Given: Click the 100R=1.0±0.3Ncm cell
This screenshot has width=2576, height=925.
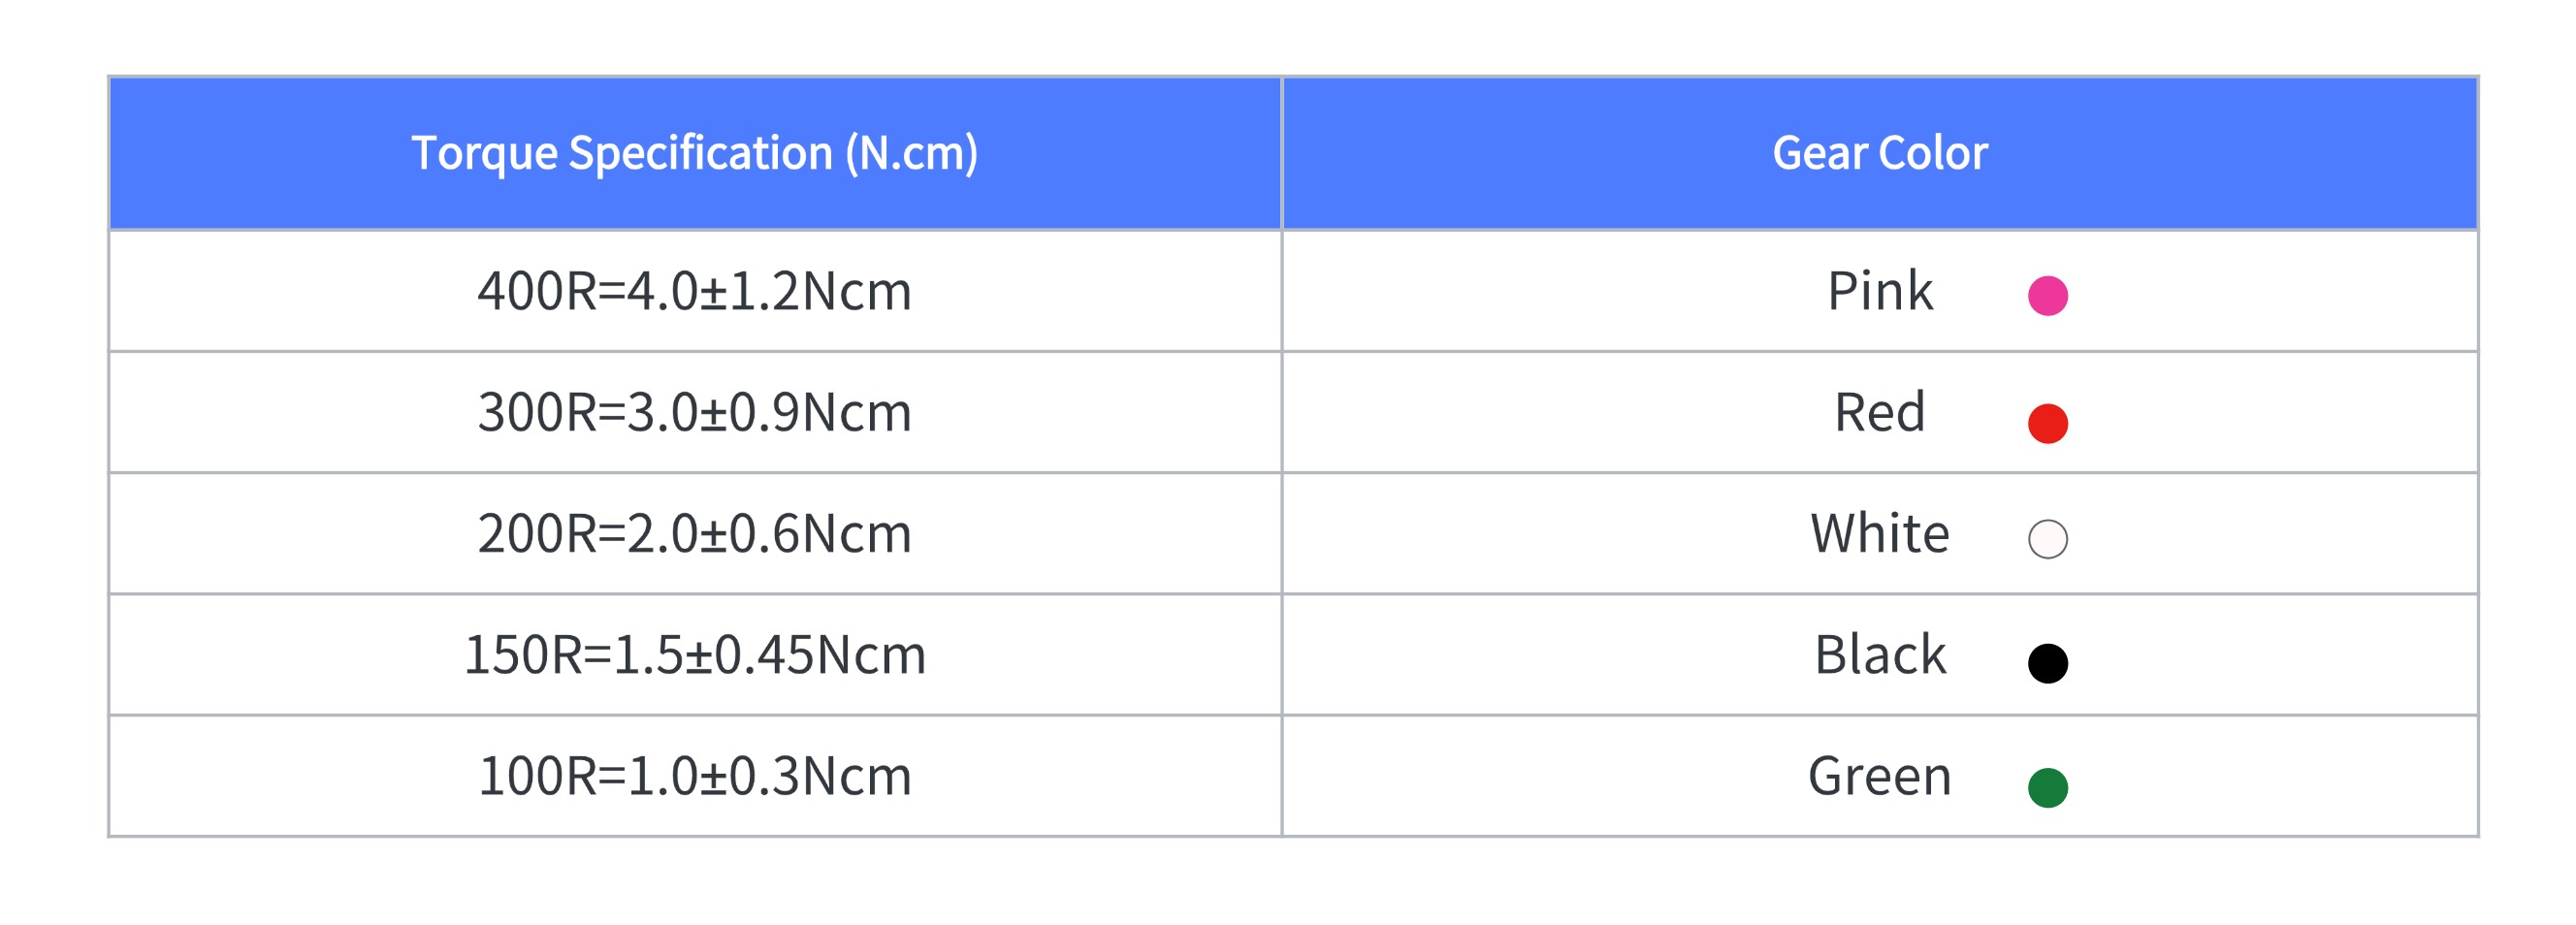Looking at the screenshot, I should [695, 775].
